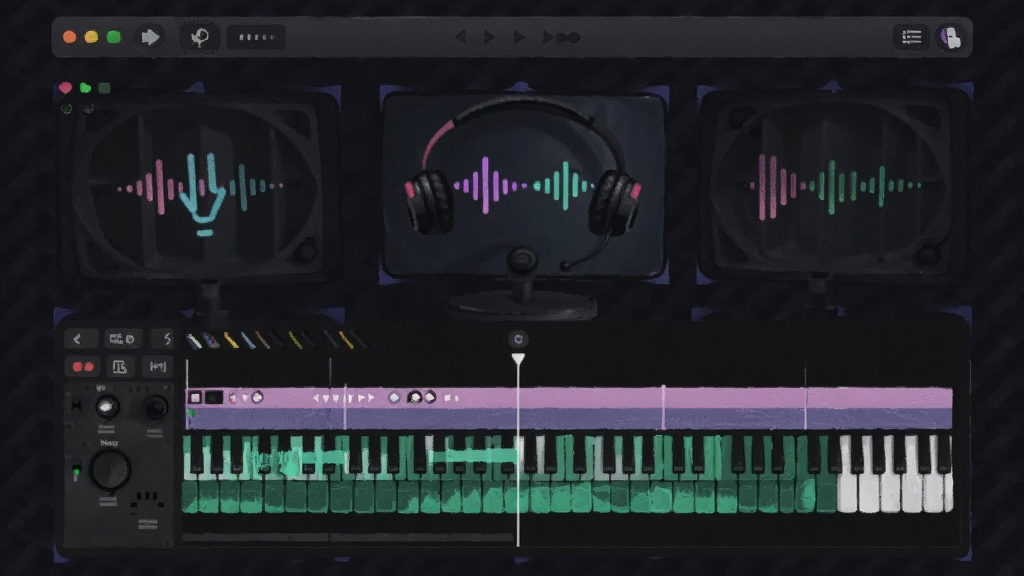Click the left-pointing triangle on pink track

(316, 398)
